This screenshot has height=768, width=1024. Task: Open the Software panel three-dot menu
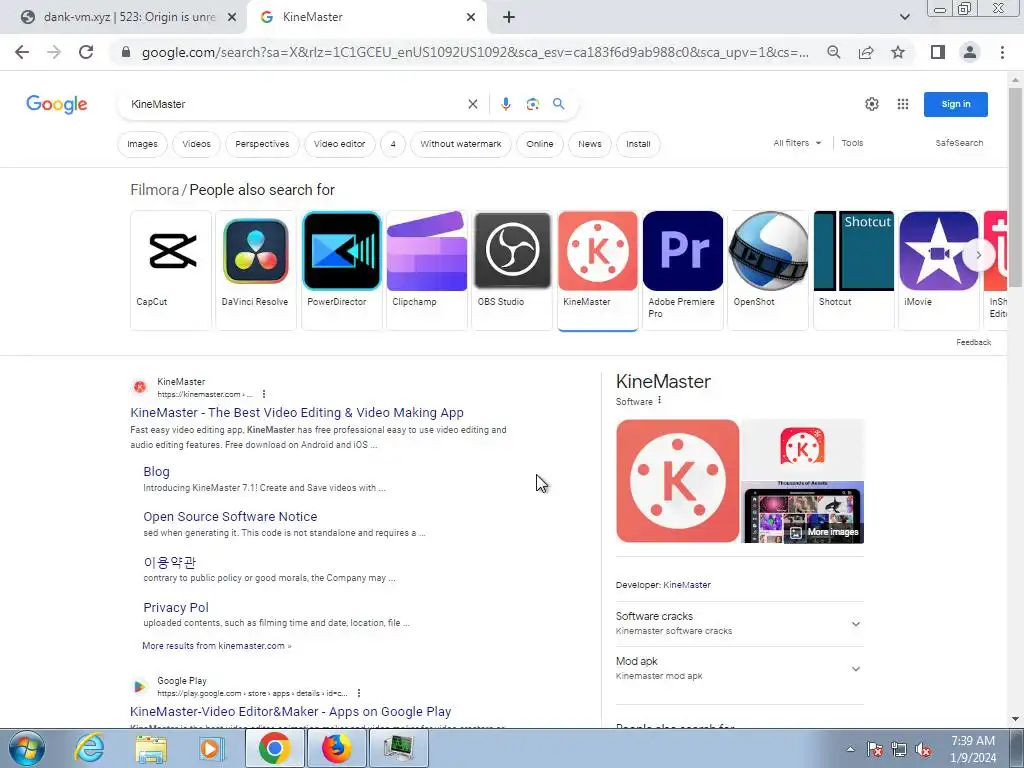660,400
